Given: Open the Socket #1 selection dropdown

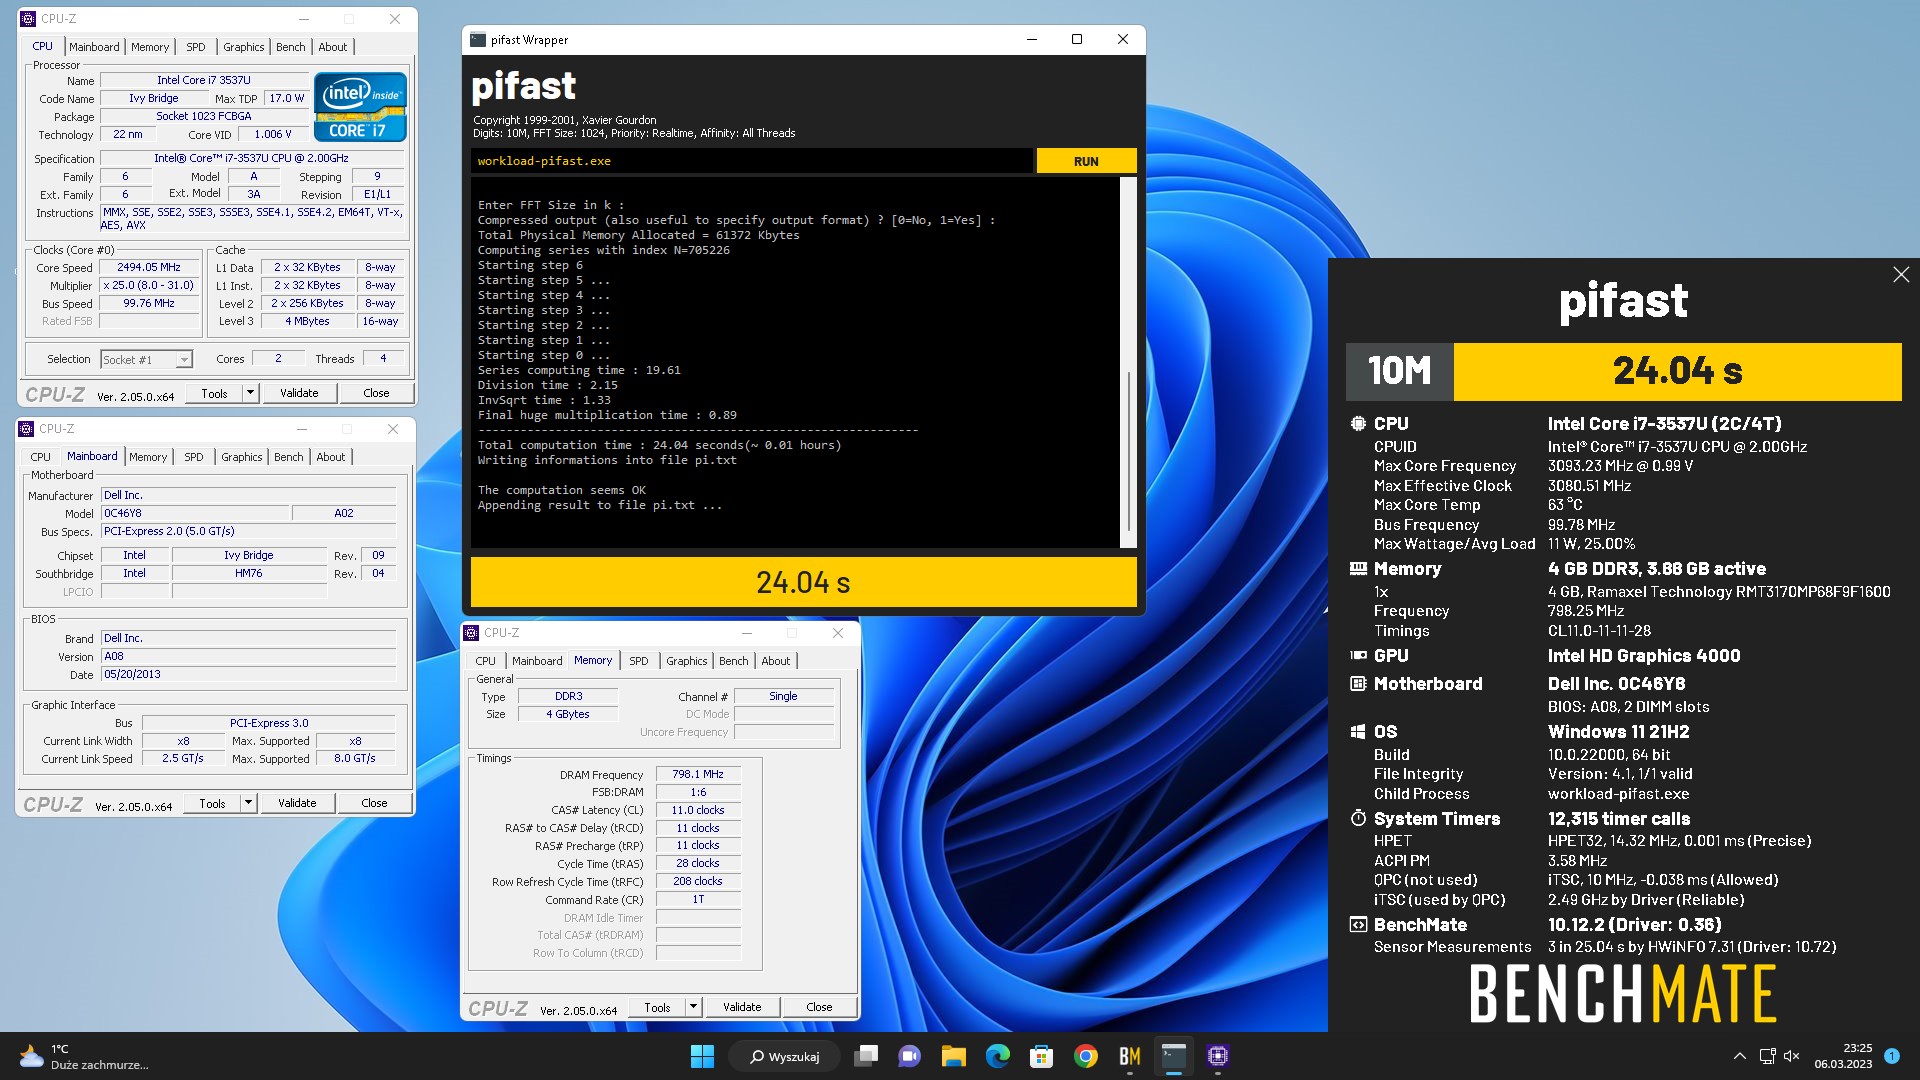Looking at the screenshot, I should point(146,360).
